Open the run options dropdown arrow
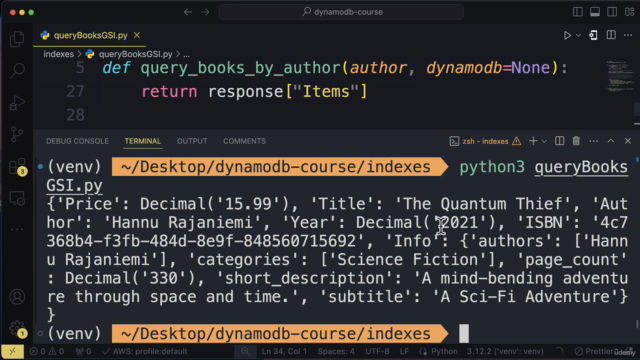 578,36
